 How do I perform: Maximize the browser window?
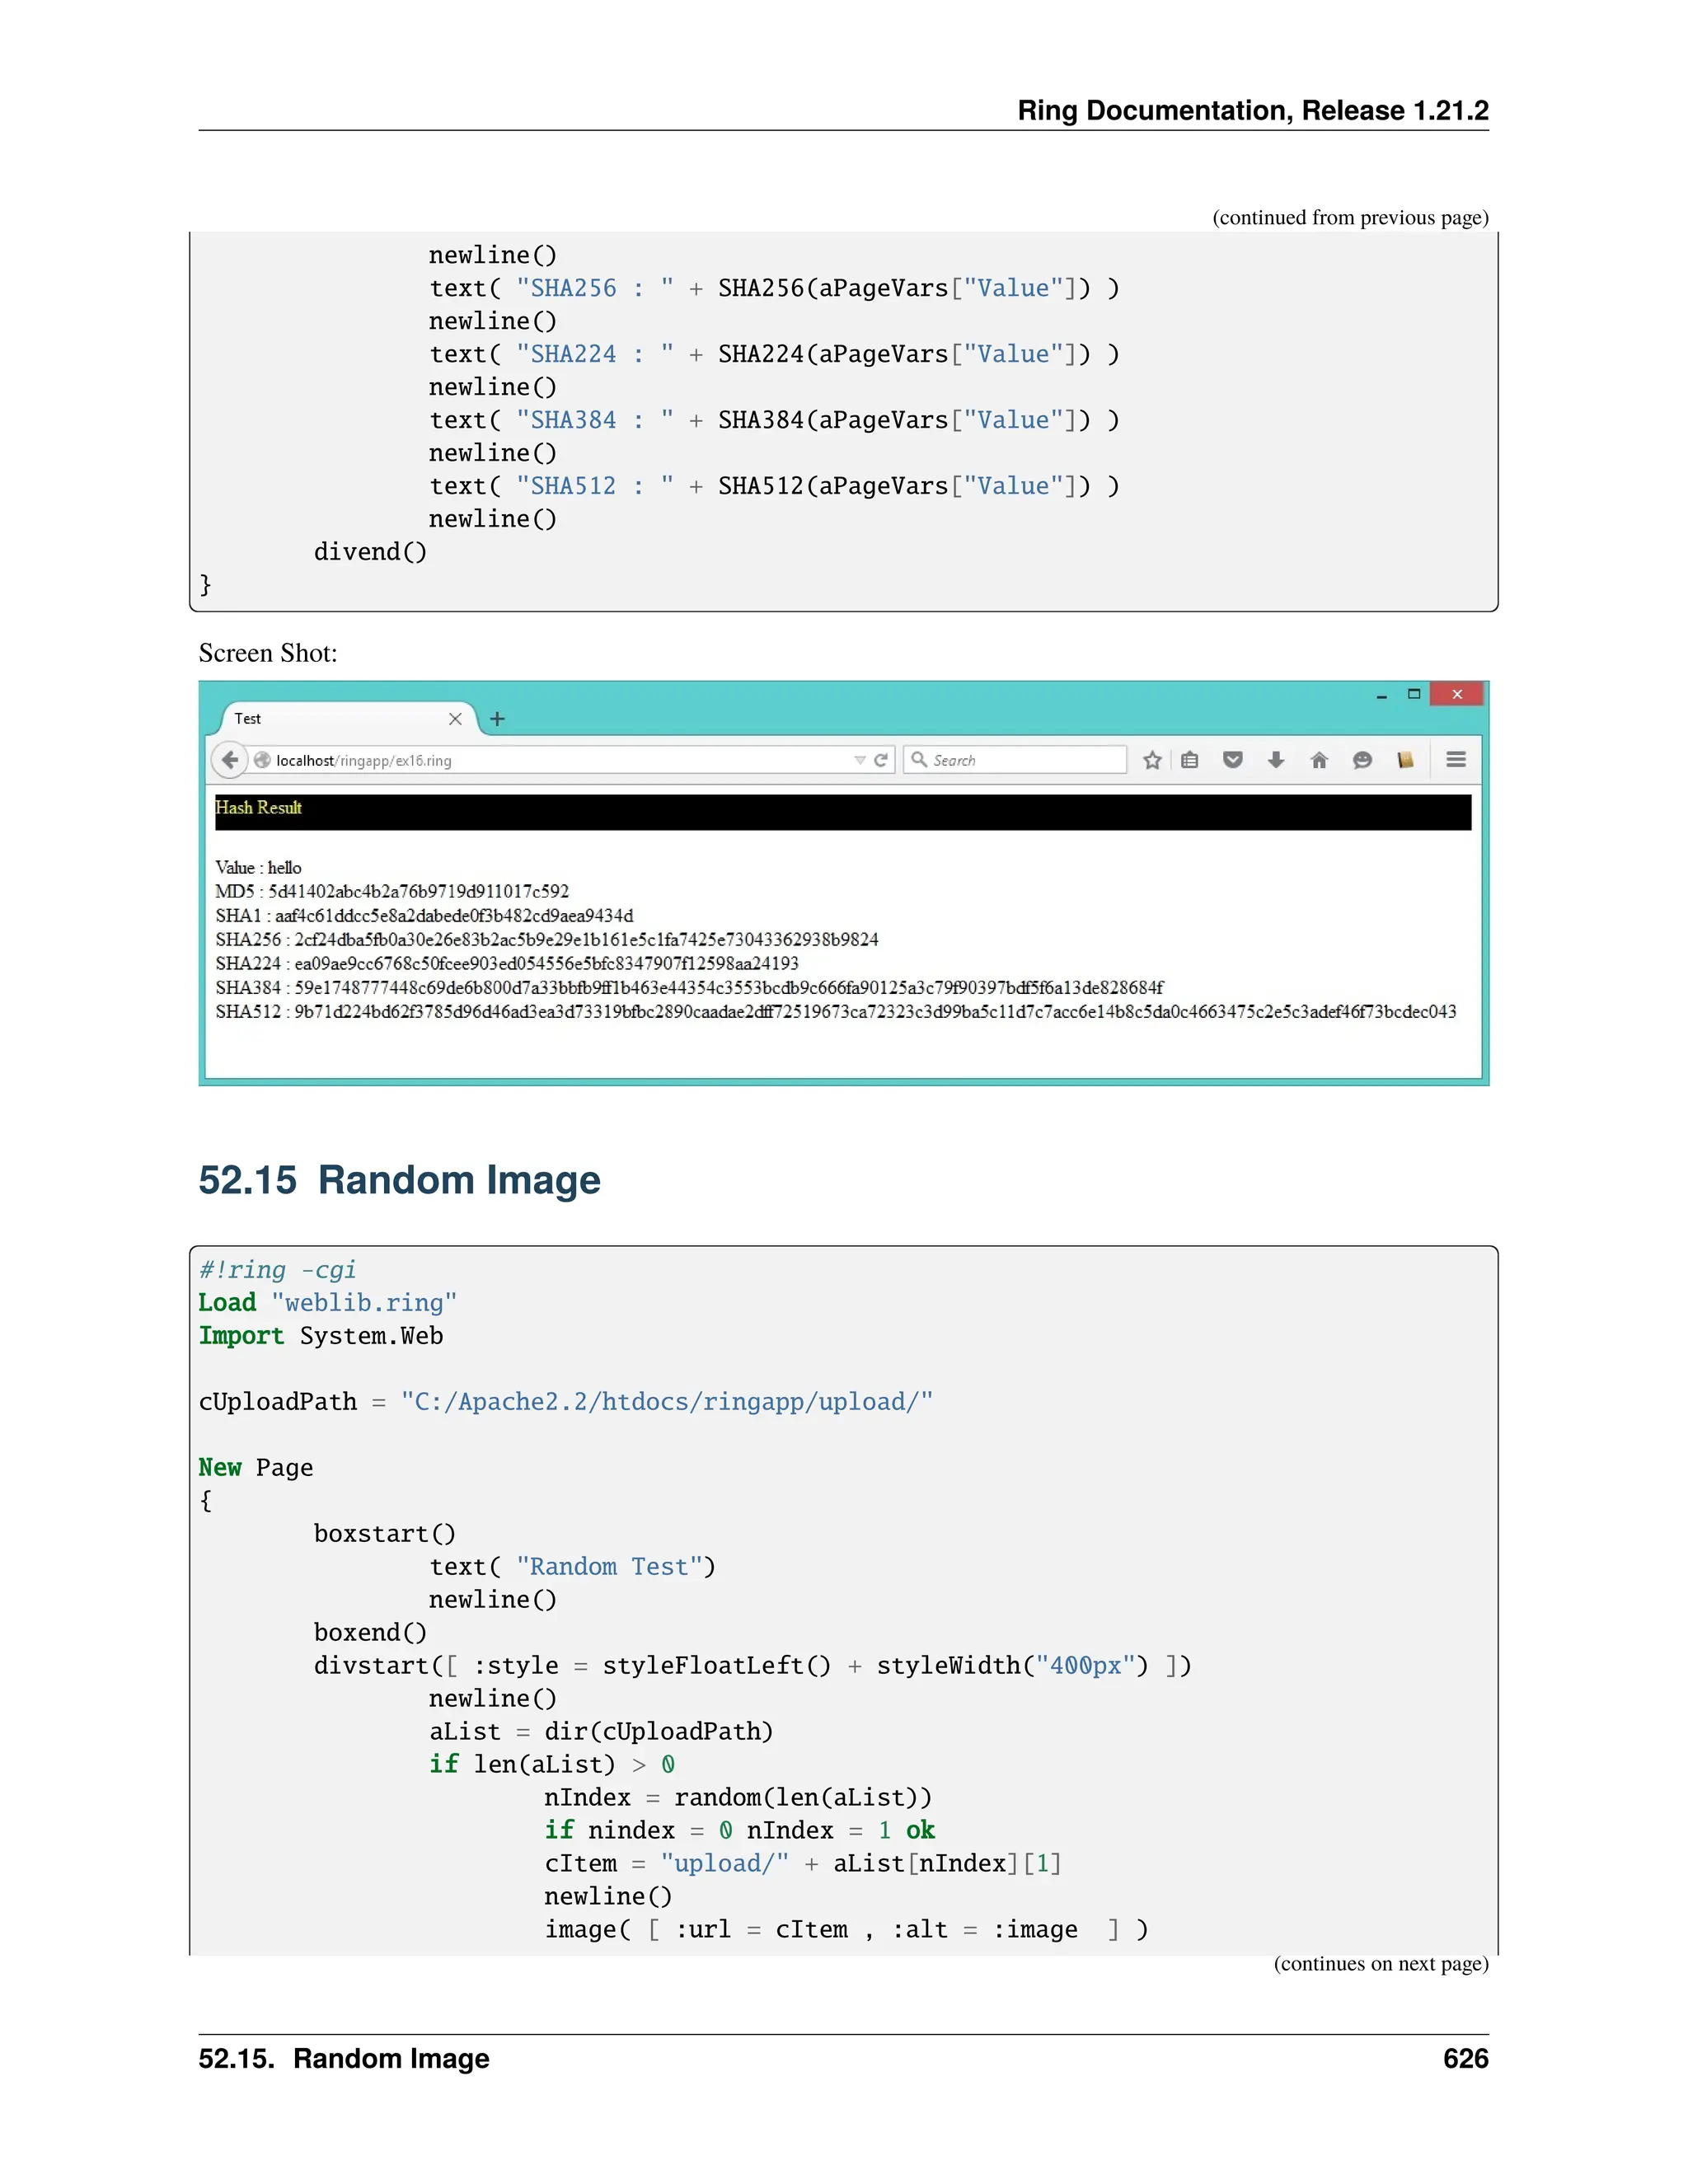tap(1414, 694)
